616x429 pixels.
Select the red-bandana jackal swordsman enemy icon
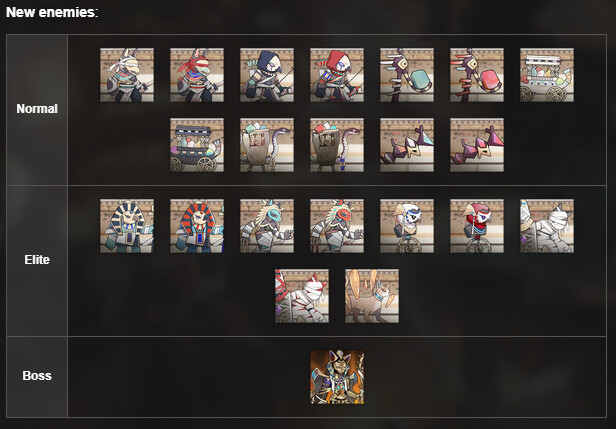pos(197,75)
